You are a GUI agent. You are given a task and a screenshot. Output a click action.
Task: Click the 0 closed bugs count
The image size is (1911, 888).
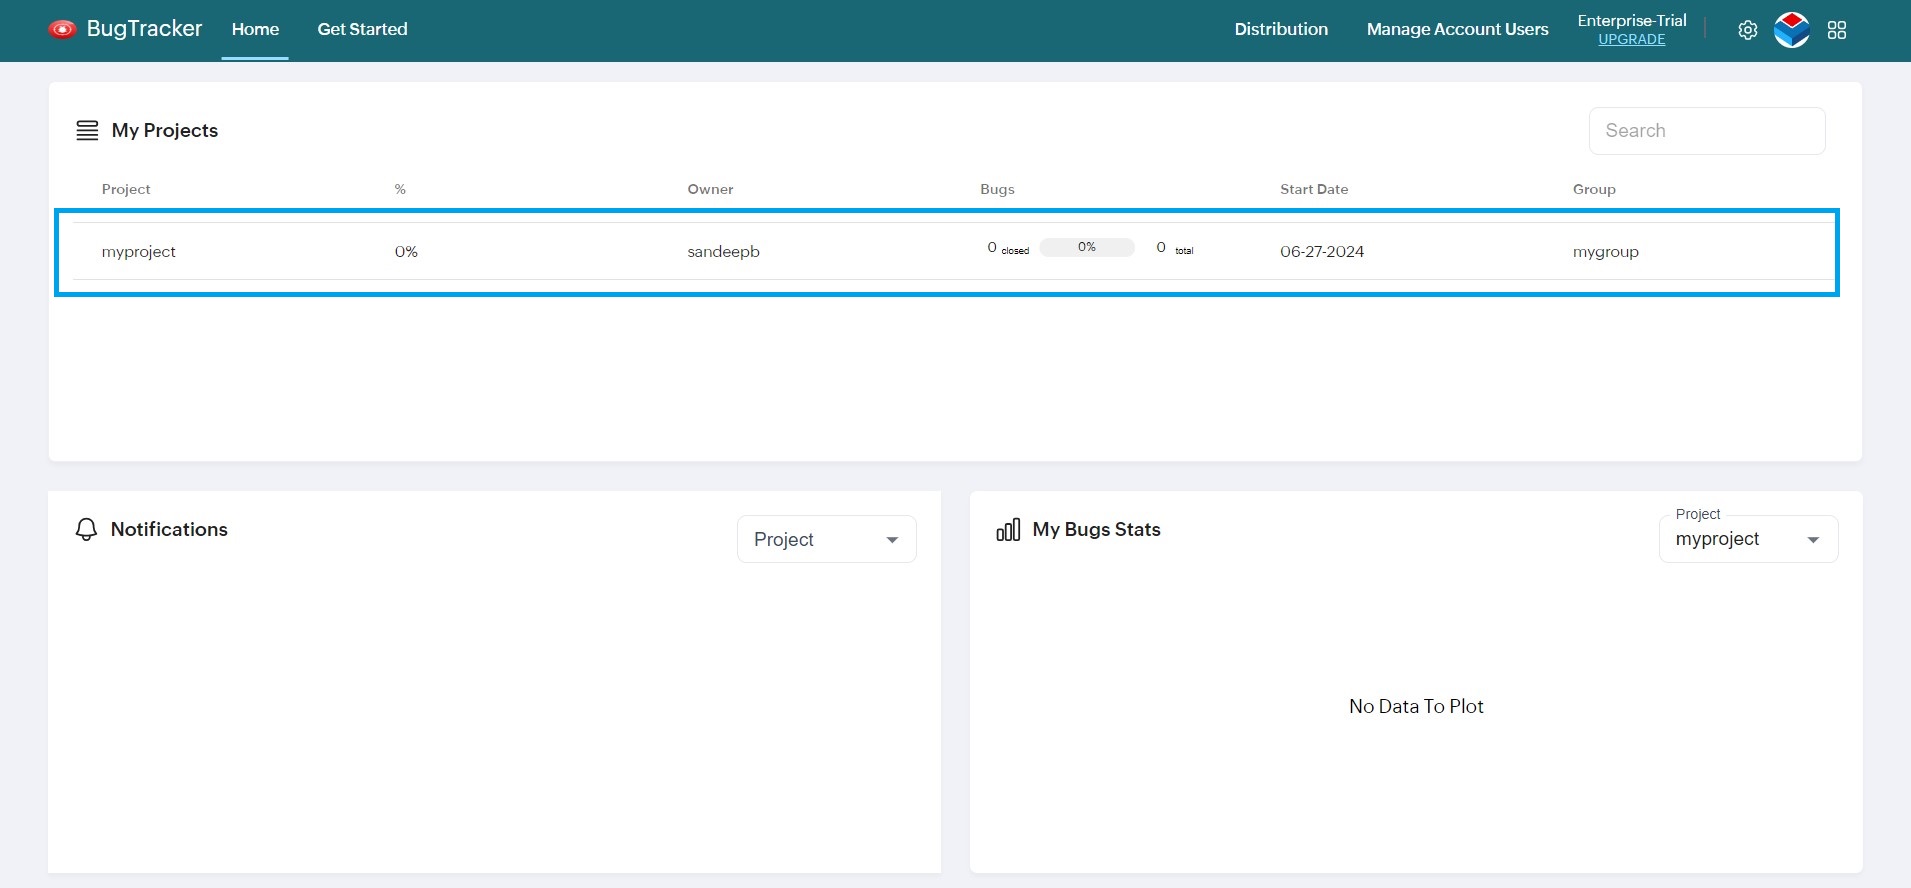[1008, 248]
